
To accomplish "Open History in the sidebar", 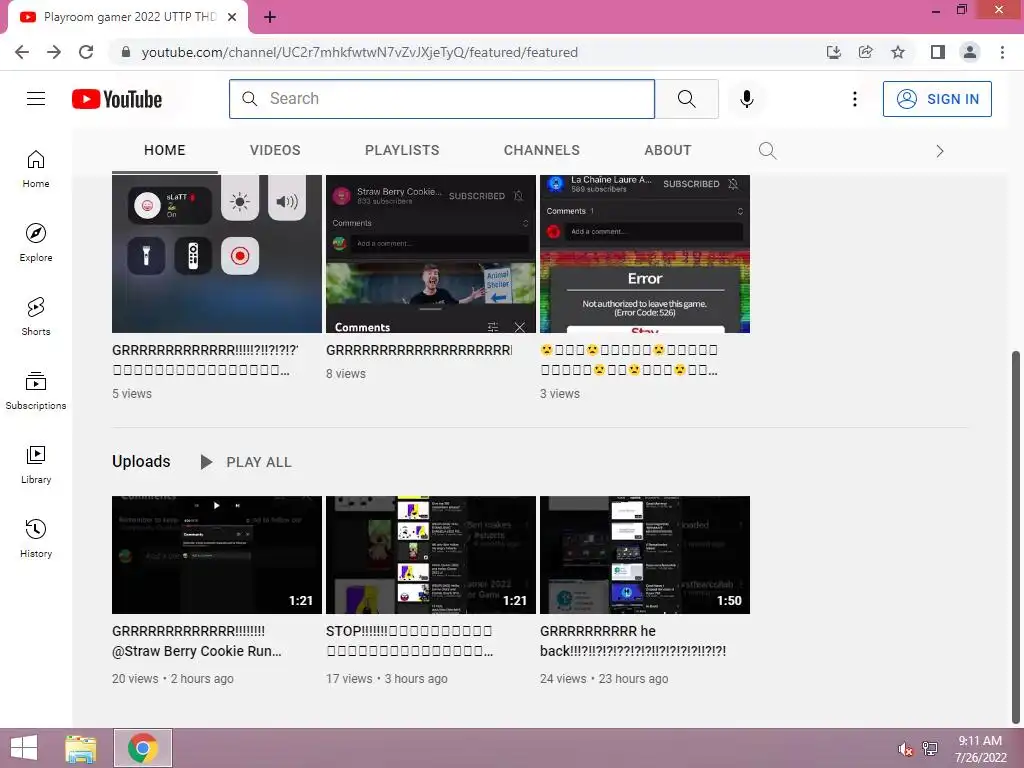I will (36, 539).
